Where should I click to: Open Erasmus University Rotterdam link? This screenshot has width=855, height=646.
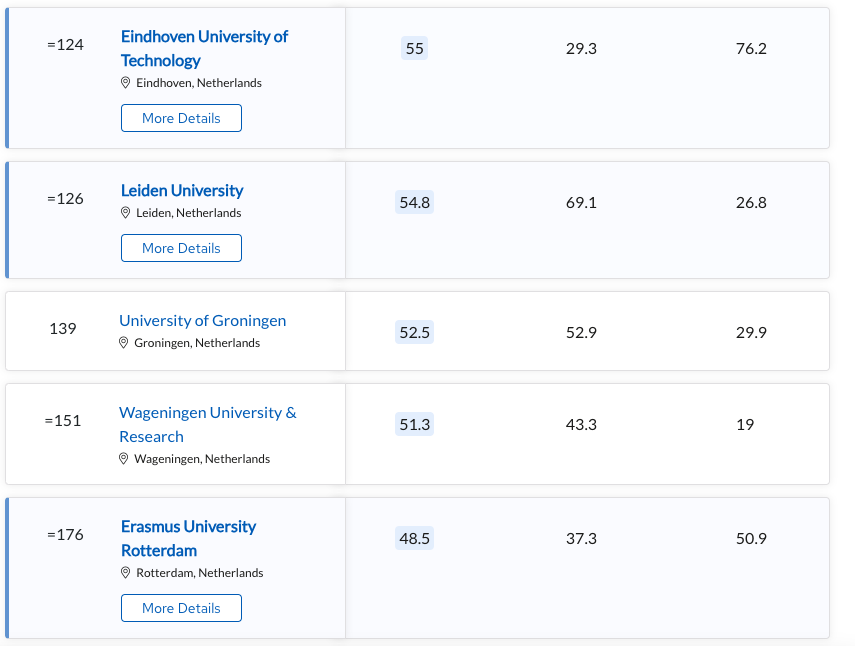tap(188, 538)
